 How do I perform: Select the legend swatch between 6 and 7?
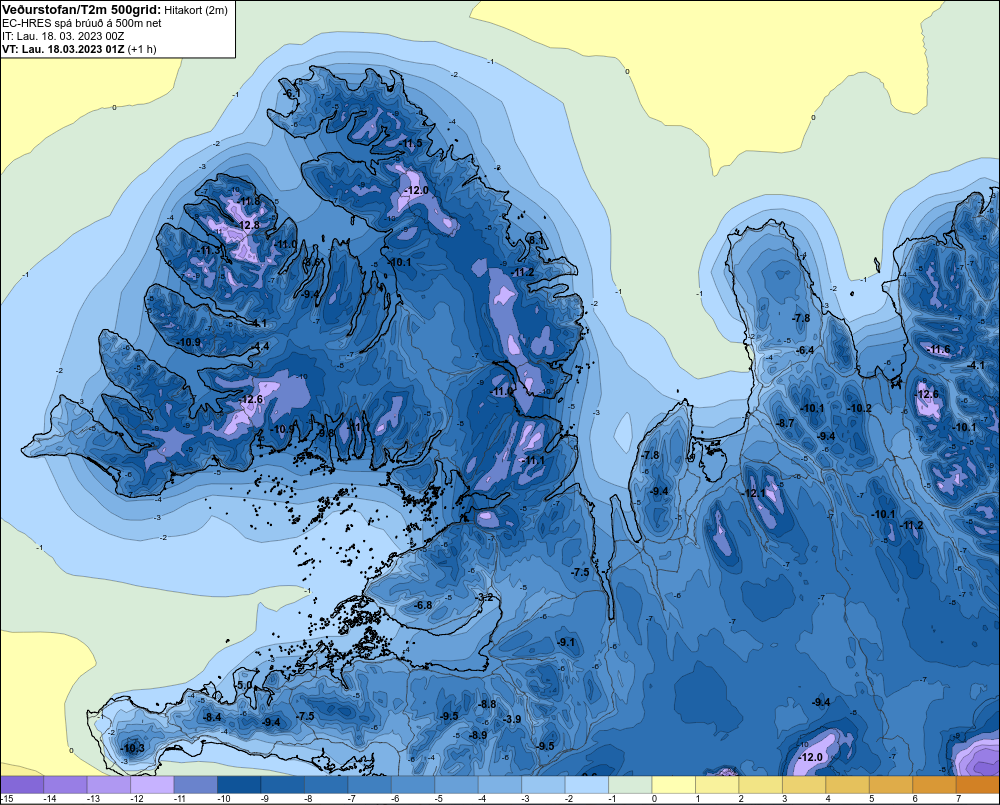[934, 785]
